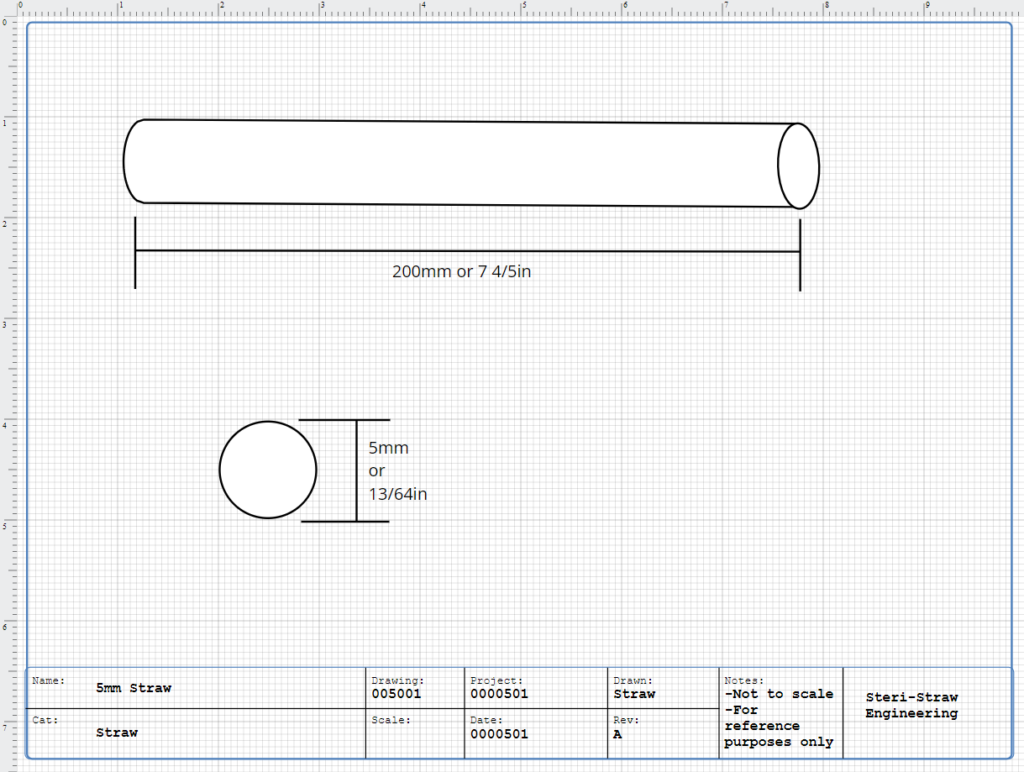Select the "Steri-Straw Engineering" company text
The image size is (1024, 772).
pos(911,705)
